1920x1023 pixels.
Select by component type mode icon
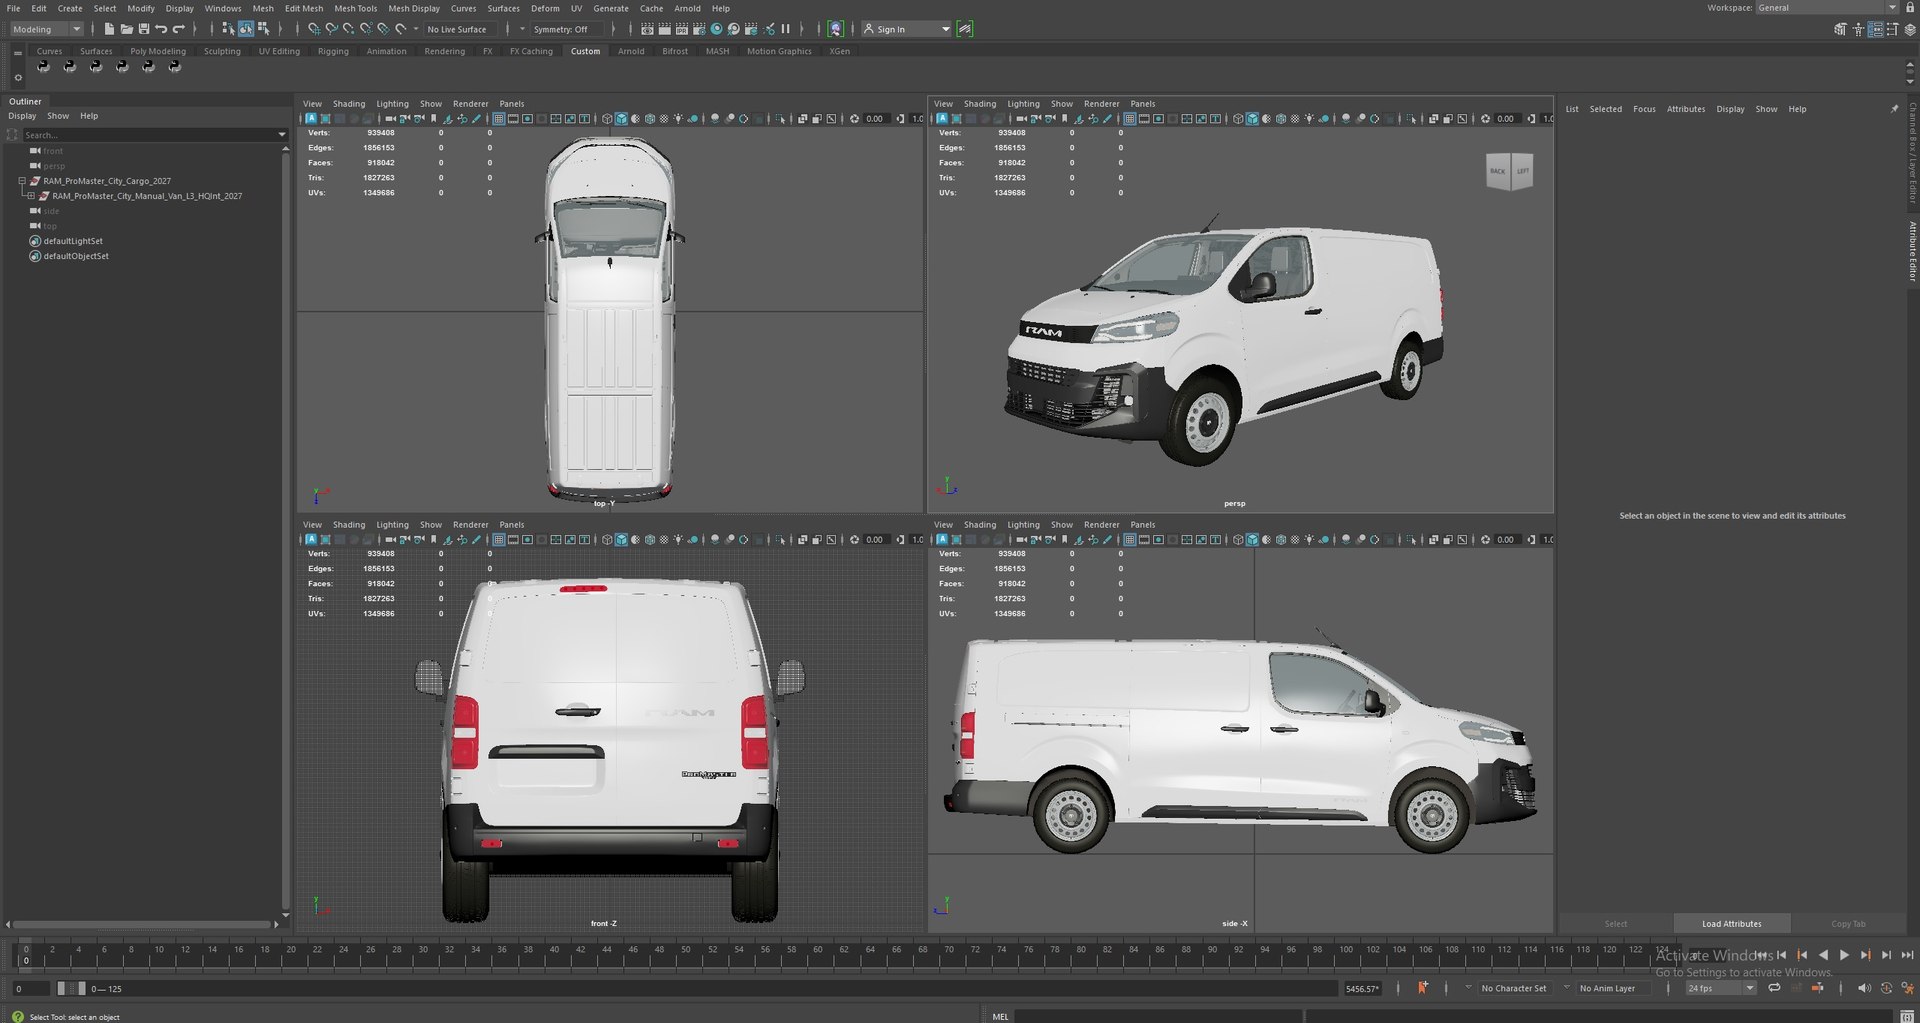click(x=262, y=29)
